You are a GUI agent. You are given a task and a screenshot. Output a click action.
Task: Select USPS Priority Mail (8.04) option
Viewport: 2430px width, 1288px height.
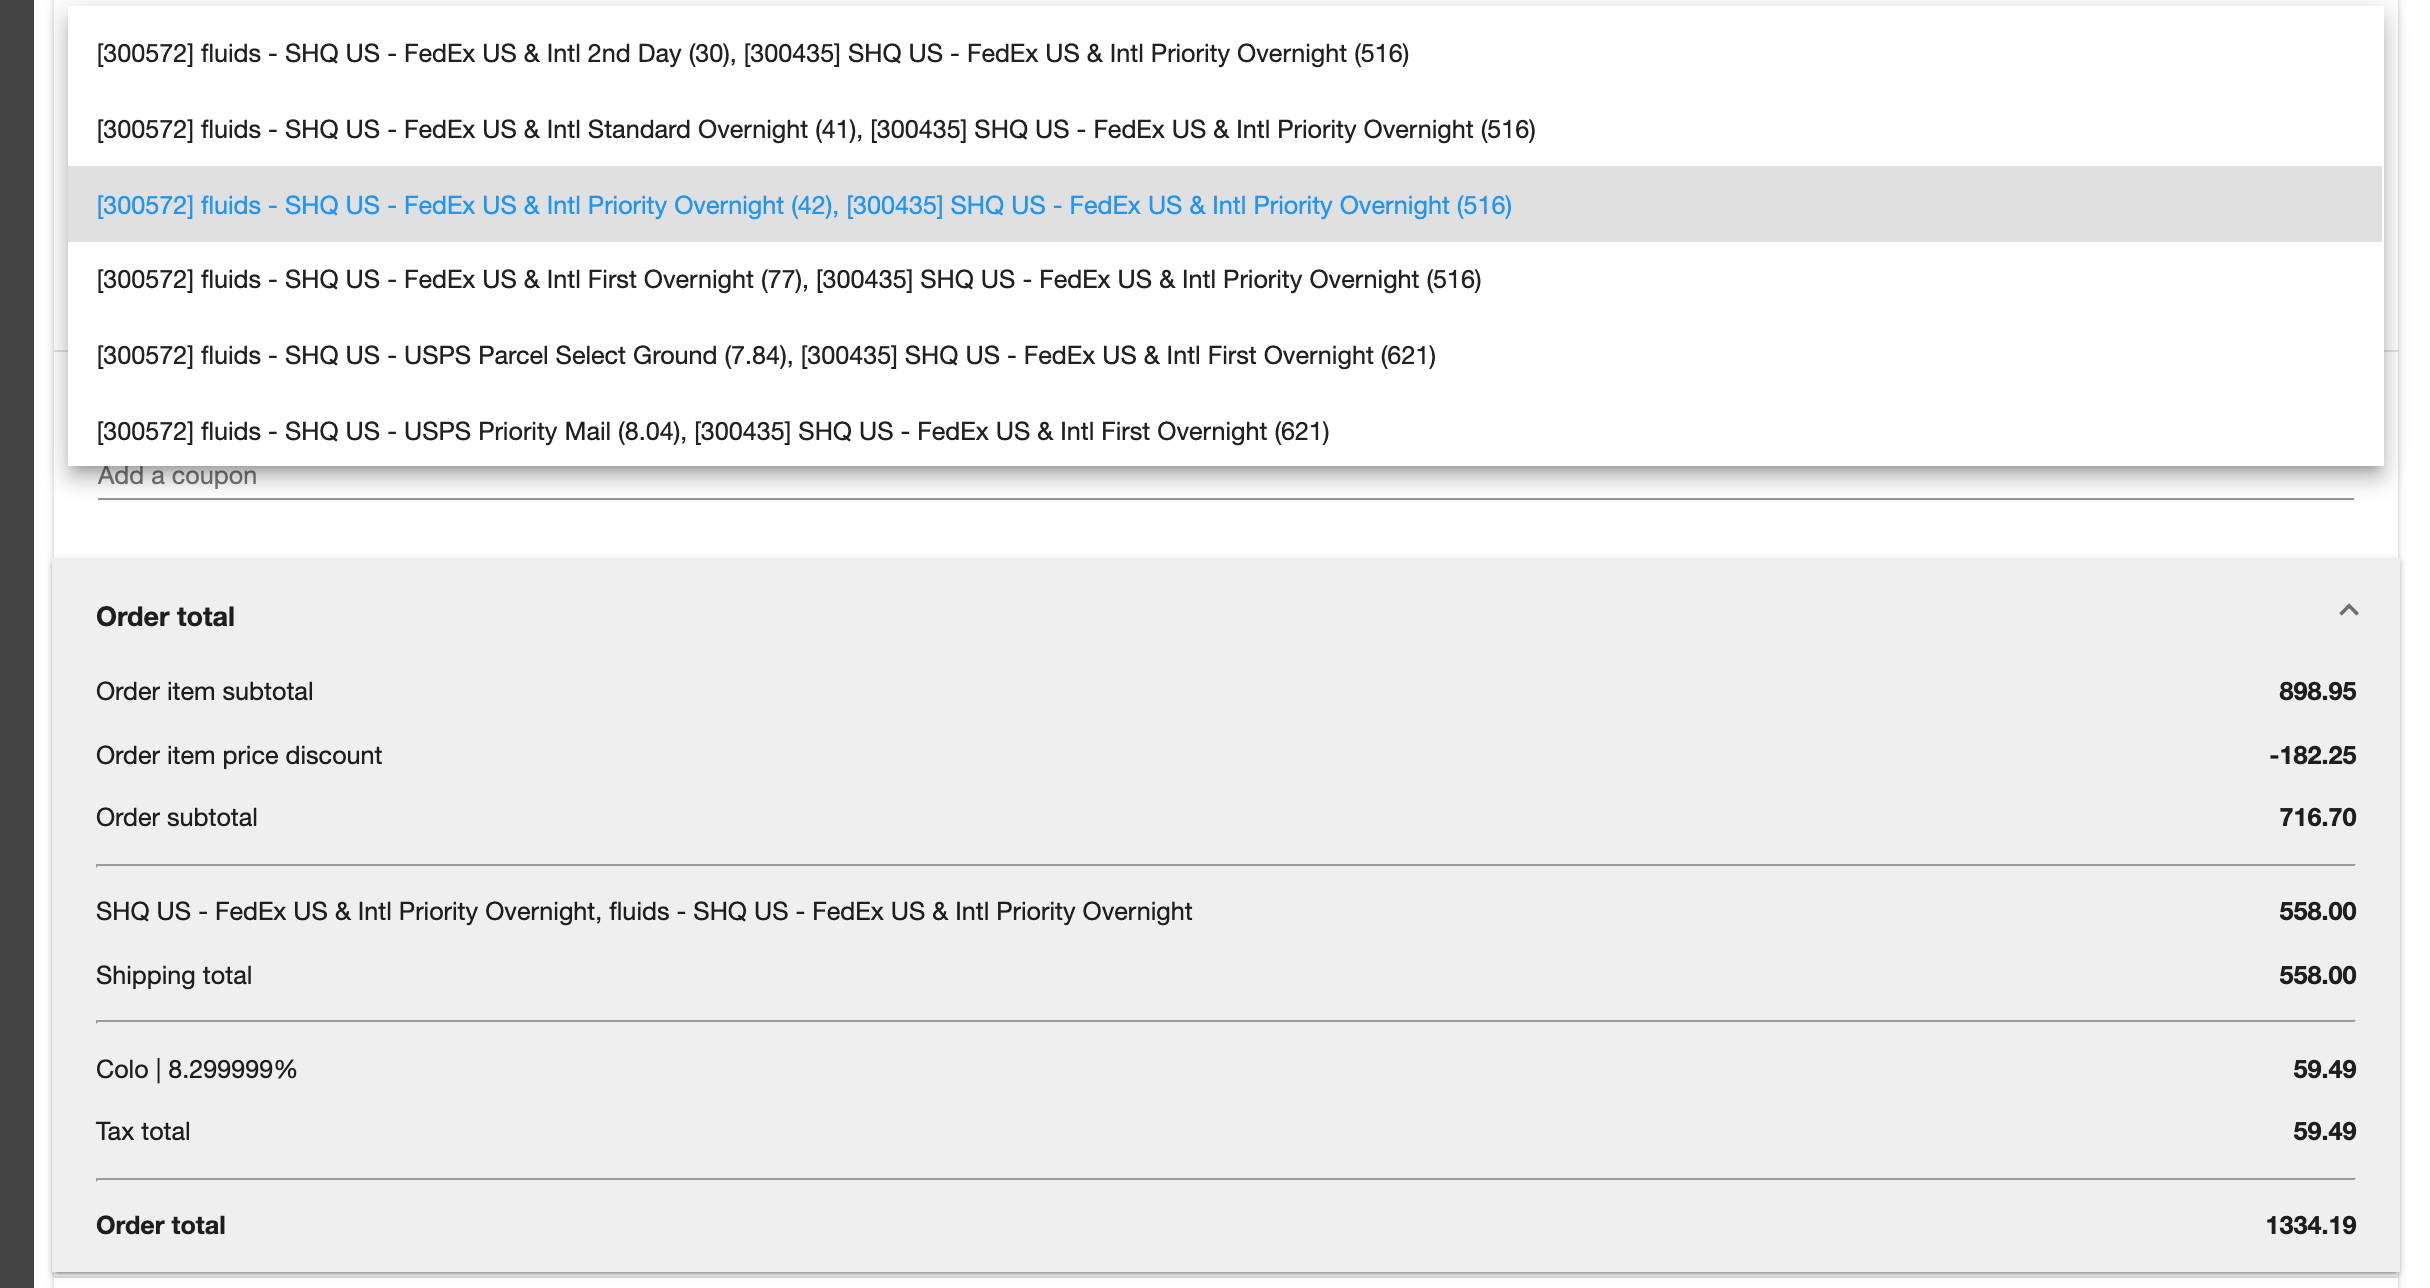click(712, 432)
